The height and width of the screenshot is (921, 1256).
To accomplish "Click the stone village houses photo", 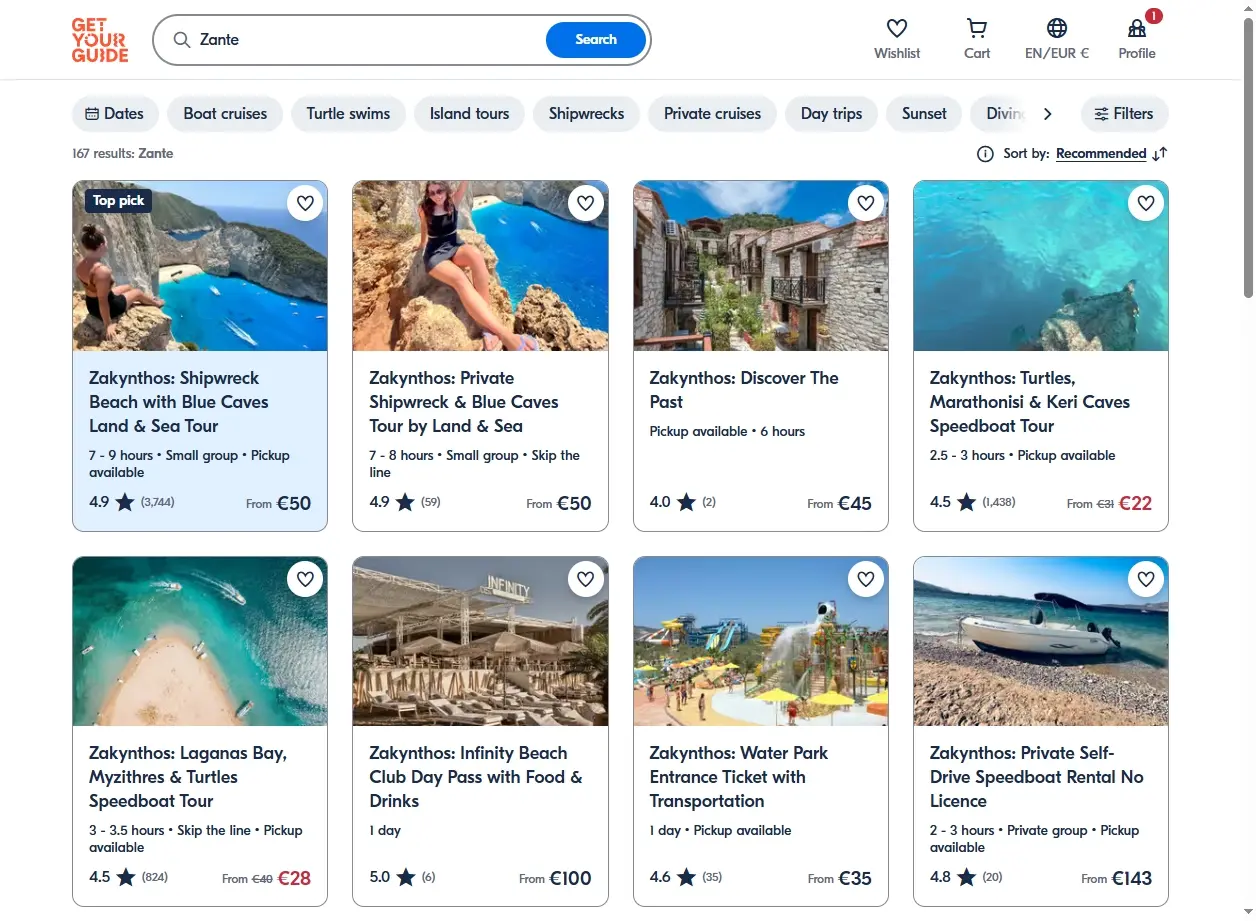I will 761,266.
